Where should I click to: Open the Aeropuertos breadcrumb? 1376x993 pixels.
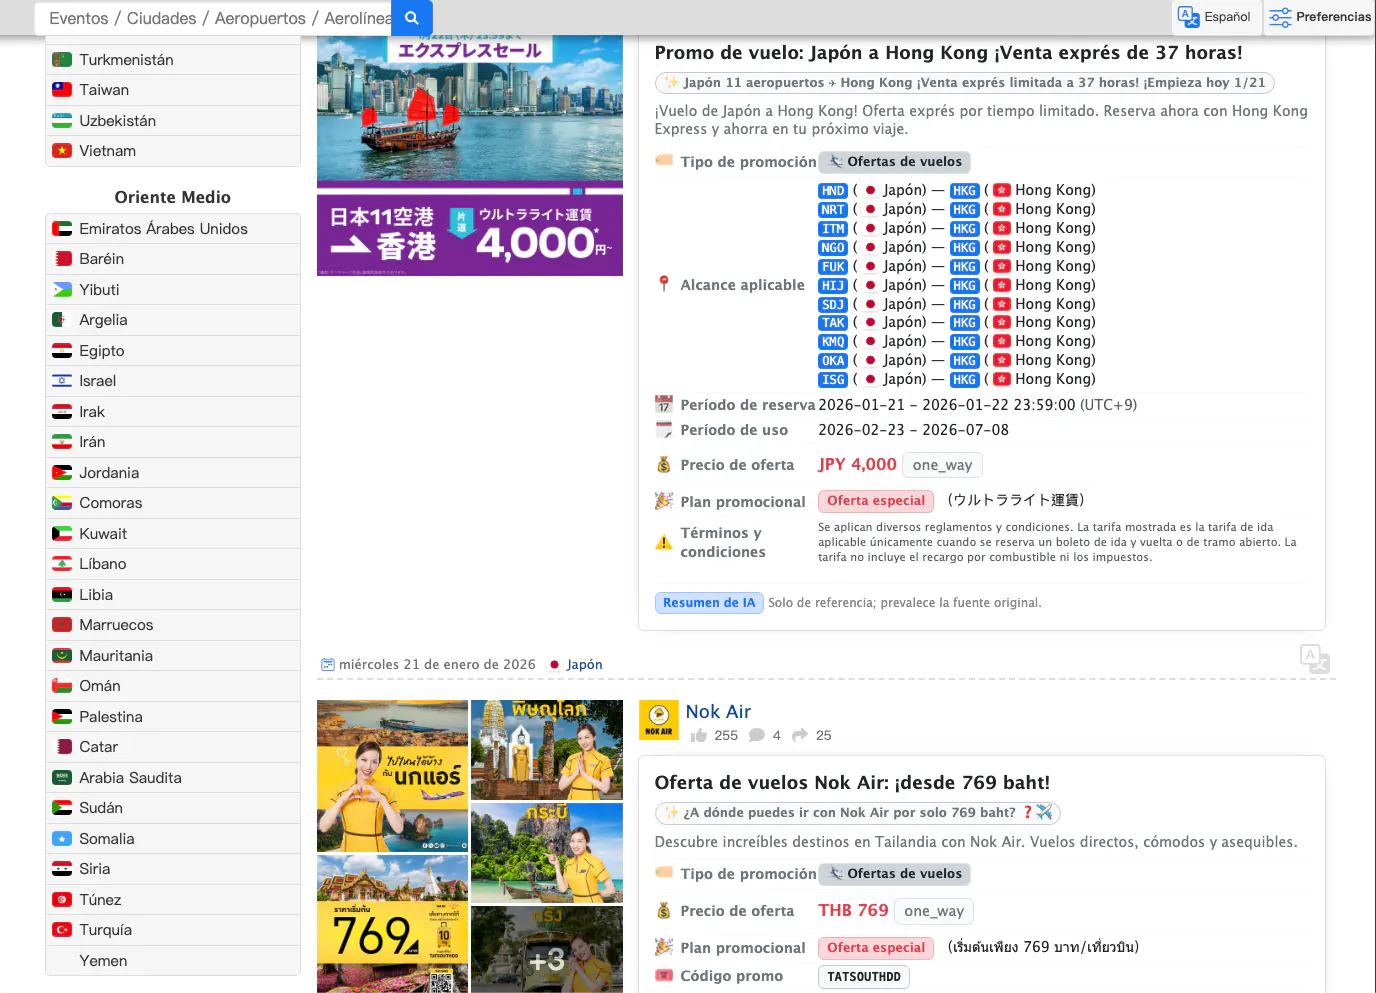(x=260, y=18)
